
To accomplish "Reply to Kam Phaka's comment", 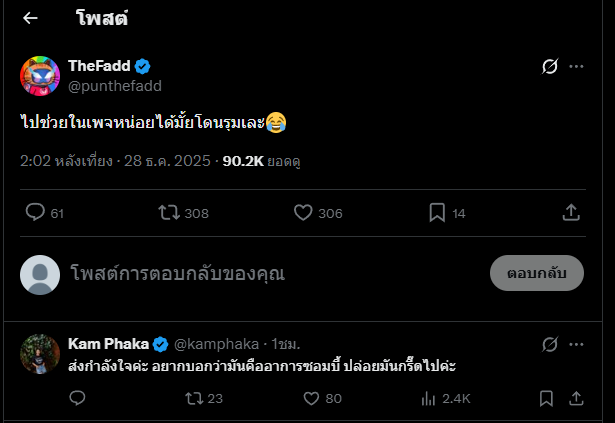I will point(78,398).
